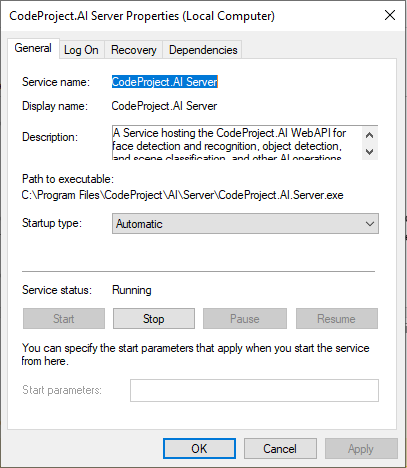
Task: Click description scroll up arrow
Action: [x=369, y=135]
